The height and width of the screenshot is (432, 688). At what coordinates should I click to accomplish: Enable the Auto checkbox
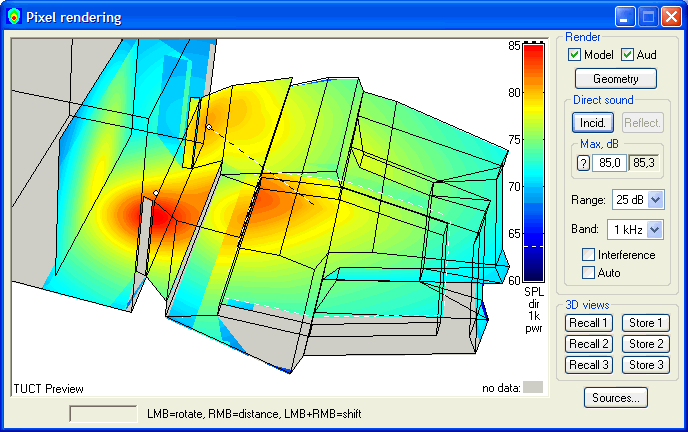click(x=588, y=272)
